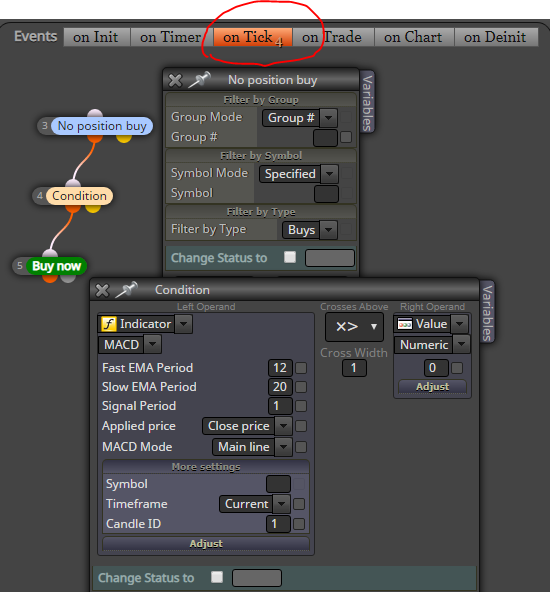The width and height of the screenshot is (550, 592).
Task: Close the Condition panel
Action: 102,290
